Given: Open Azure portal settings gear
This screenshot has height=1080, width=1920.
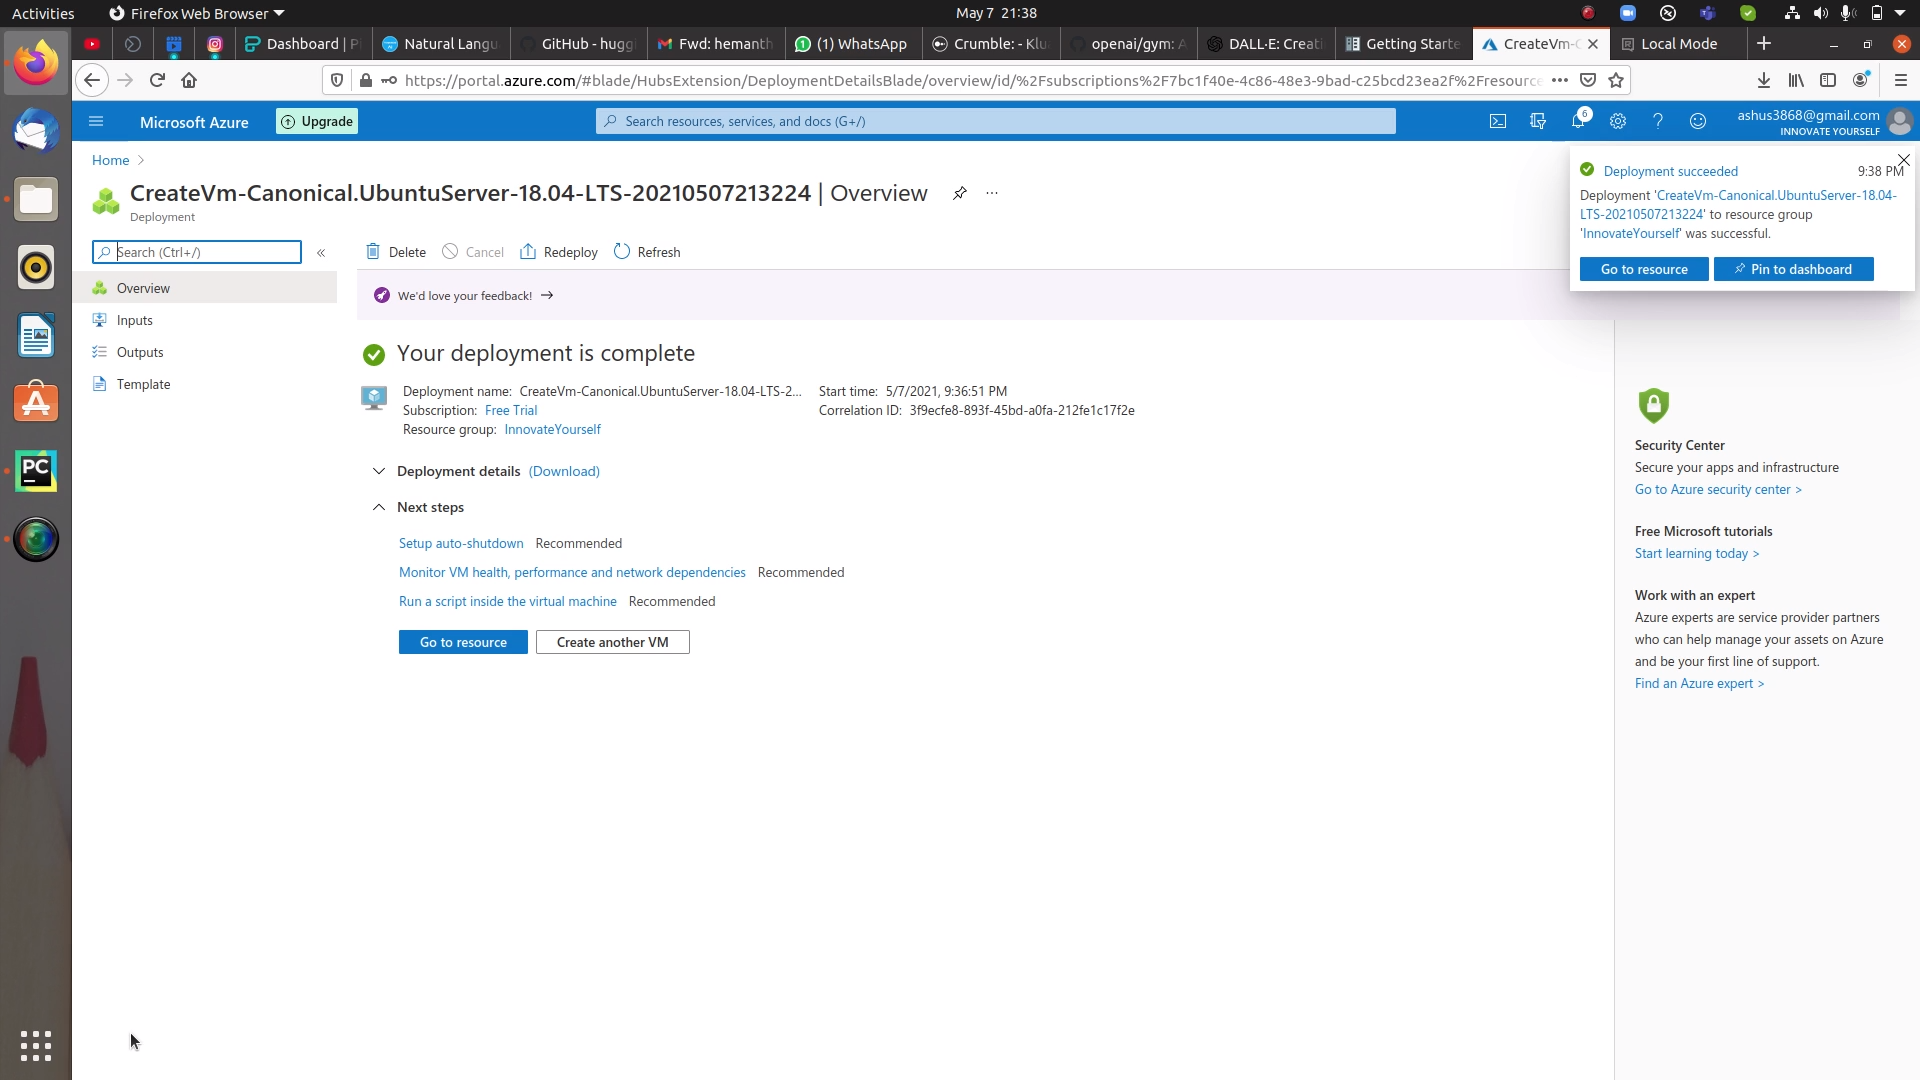Looking at the screenshot, I should pos(1618,121).
